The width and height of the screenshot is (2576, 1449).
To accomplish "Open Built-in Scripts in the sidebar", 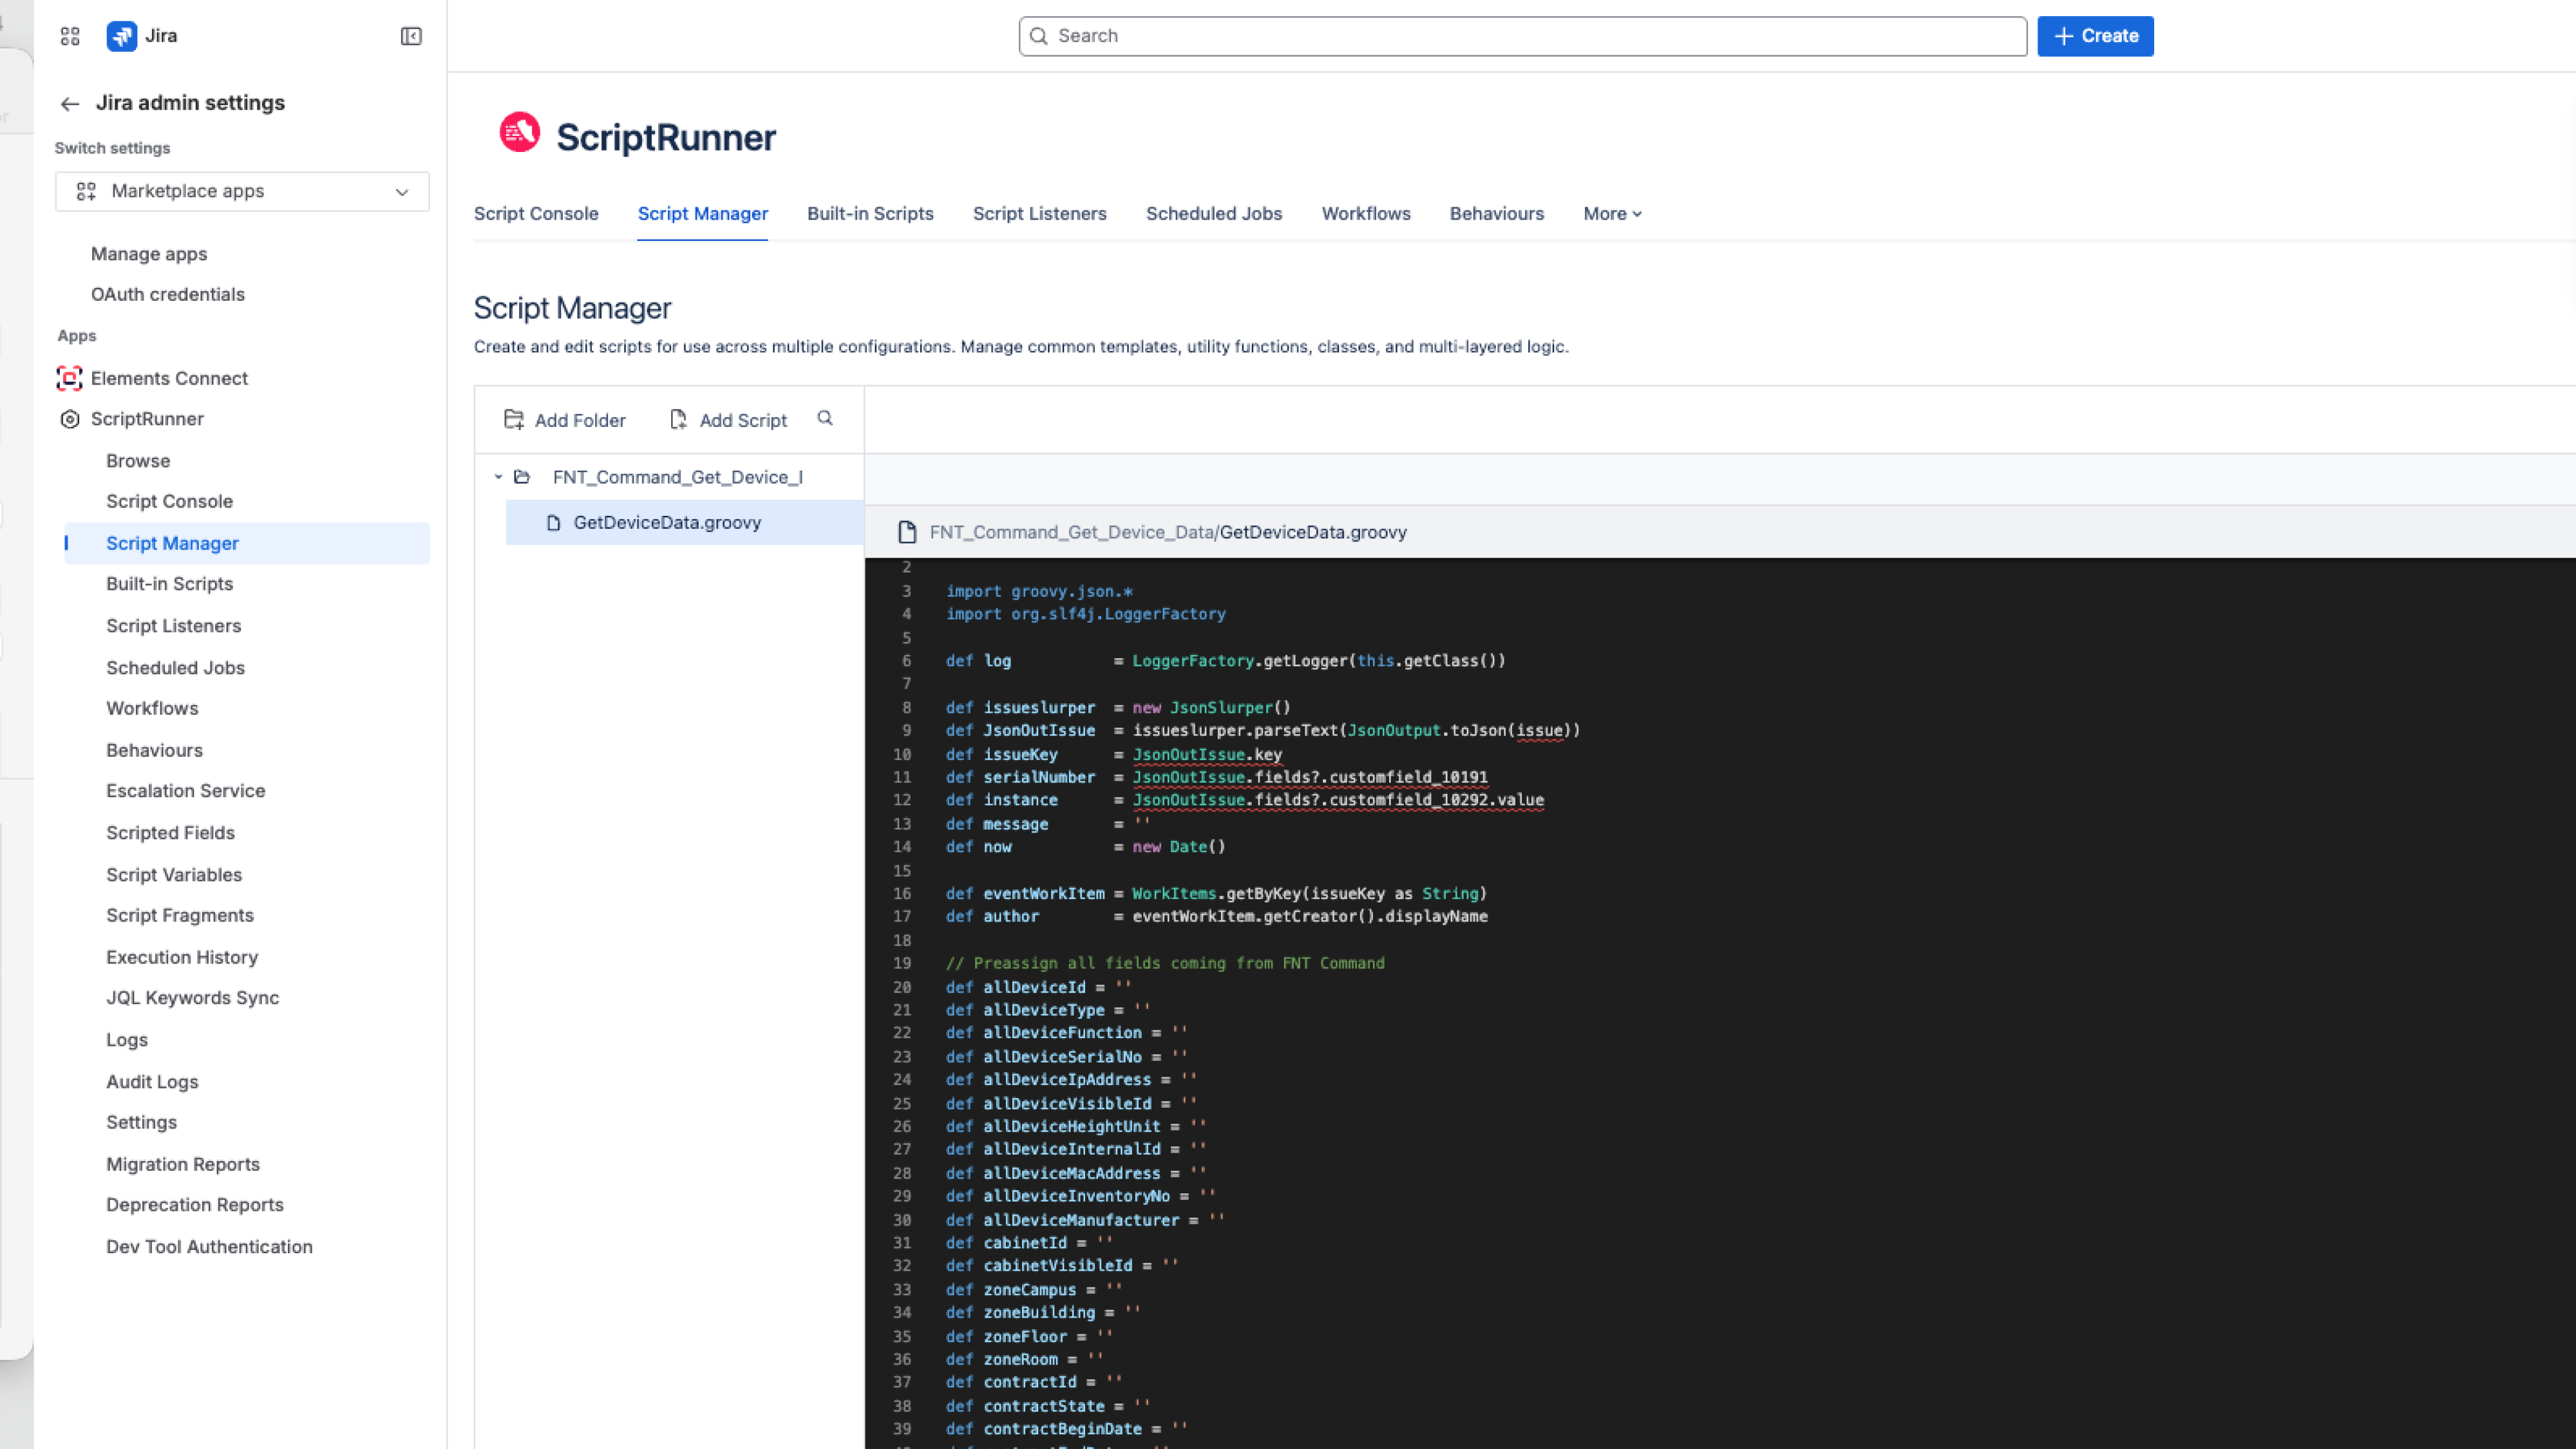I will (169, 584).
